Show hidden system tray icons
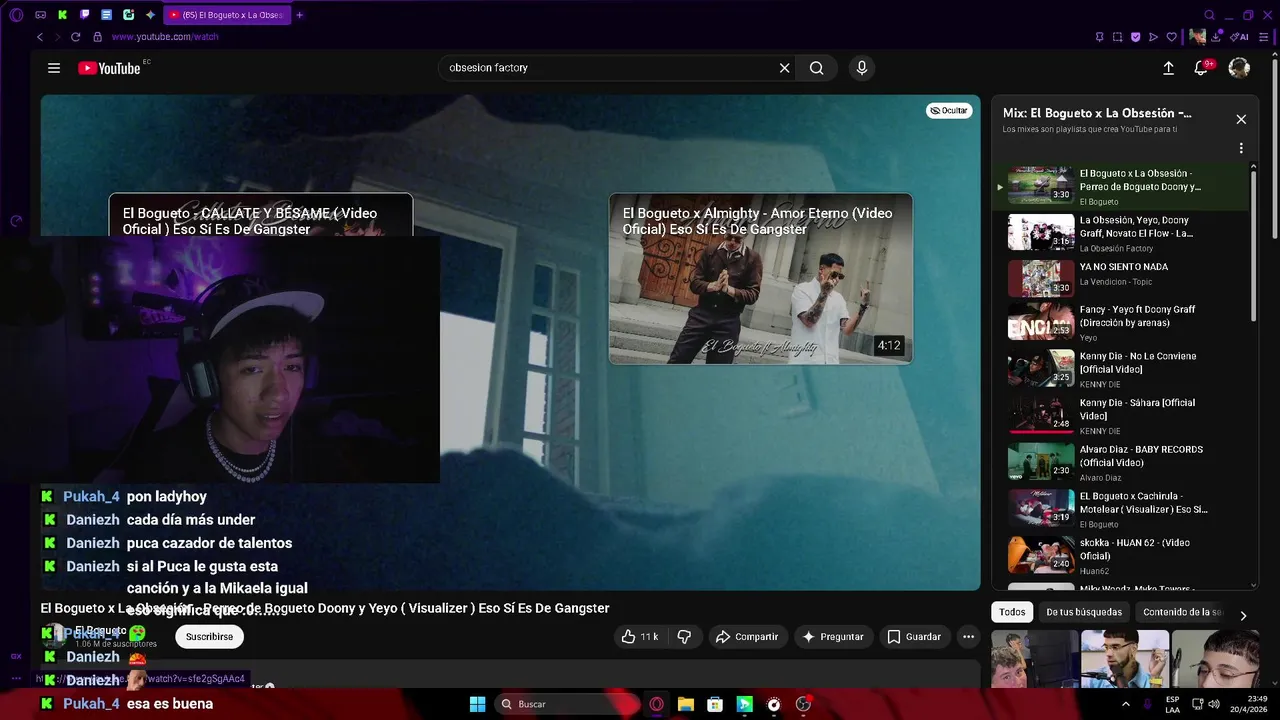The width and height of the screenshot is (1280, 720). tap(1126, 704)
